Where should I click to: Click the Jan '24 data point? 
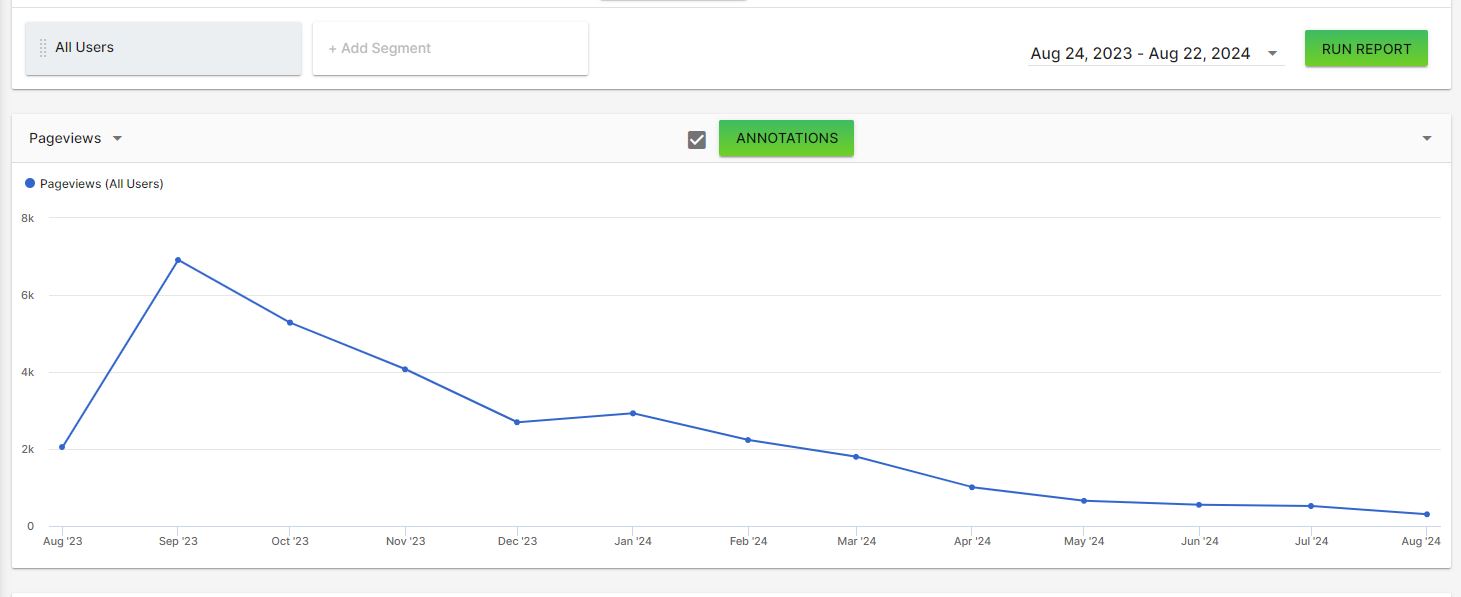[x=633, y=413]
